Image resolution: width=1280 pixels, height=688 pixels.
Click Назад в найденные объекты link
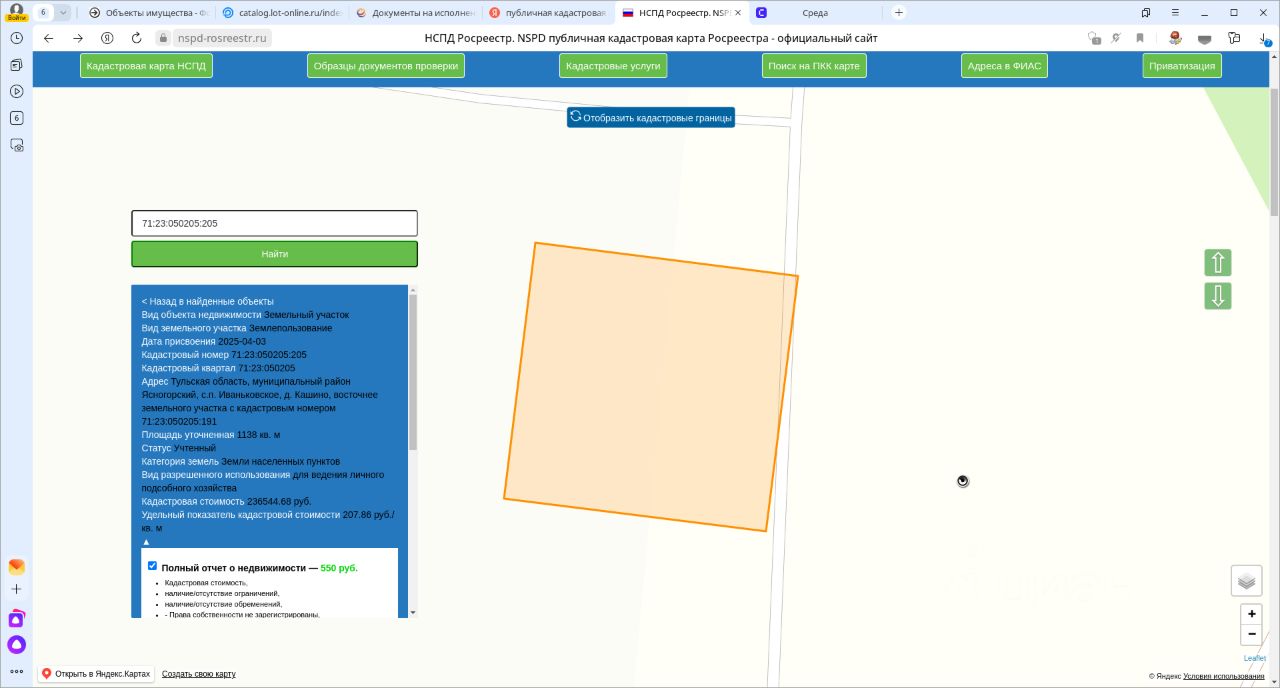pyautogui.click(x=207, y=301)
